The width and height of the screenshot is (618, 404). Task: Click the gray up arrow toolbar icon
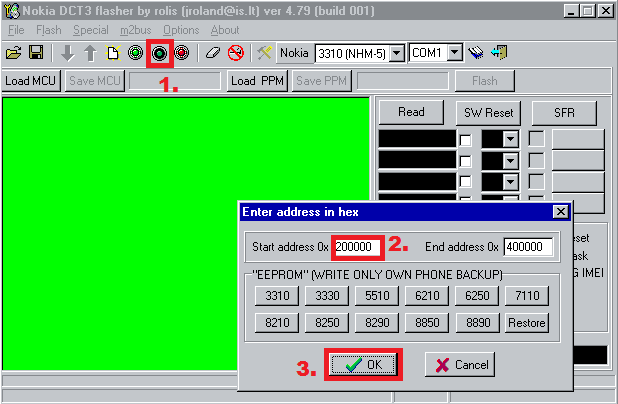90,53
